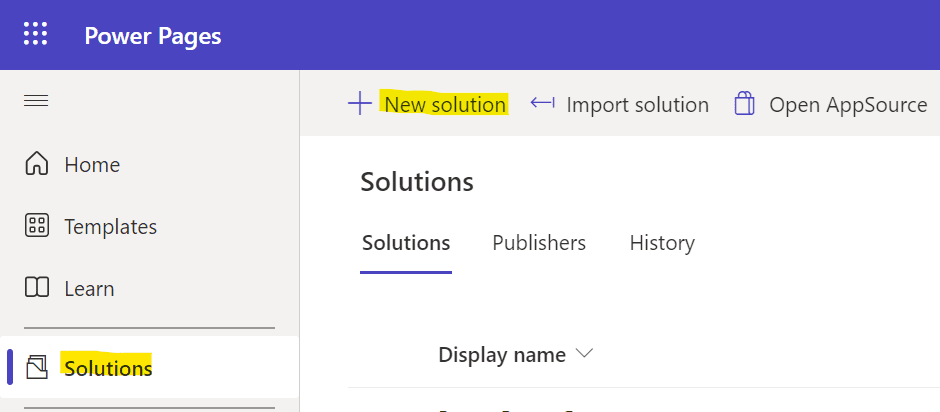Image resolution: width=940 pixels, height=412 pixels.
Task: Select the Solutions tab
Action: (406, 243)
